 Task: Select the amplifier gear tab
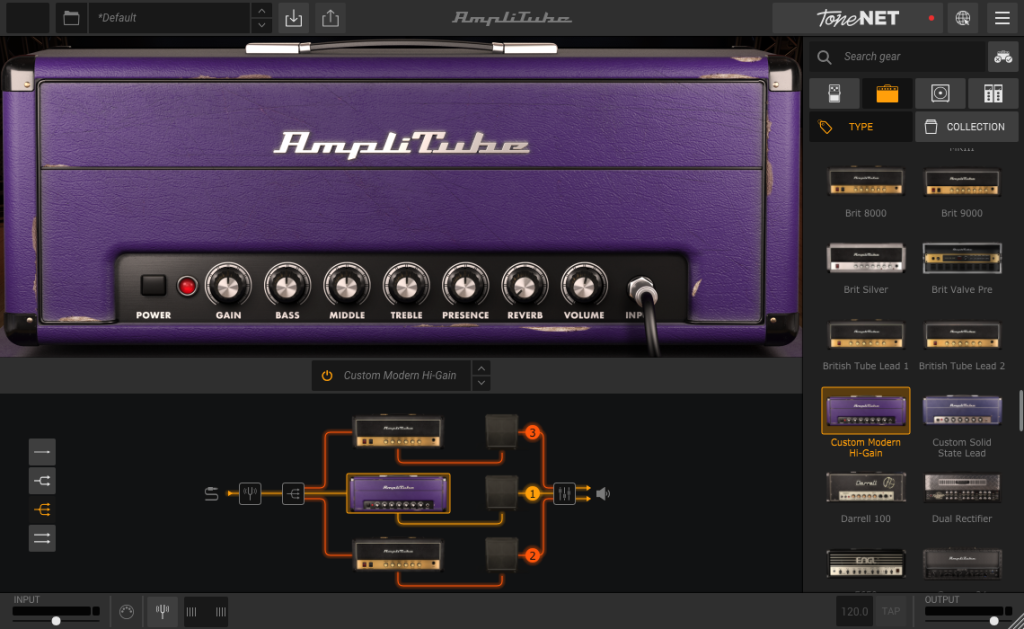887,93
